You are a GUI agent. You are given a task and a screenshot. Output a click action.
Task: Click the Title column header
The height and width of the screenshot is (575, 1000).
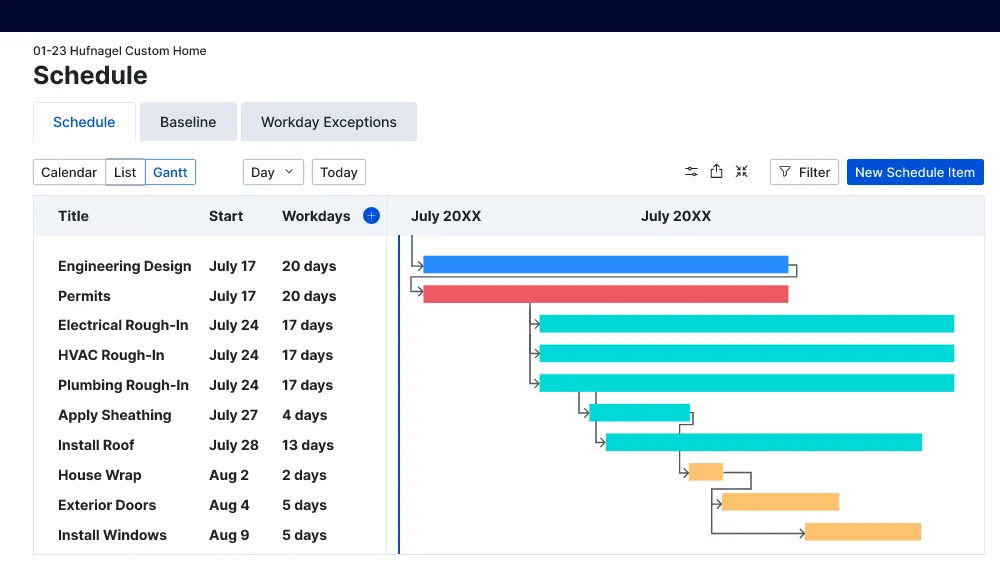73,216
